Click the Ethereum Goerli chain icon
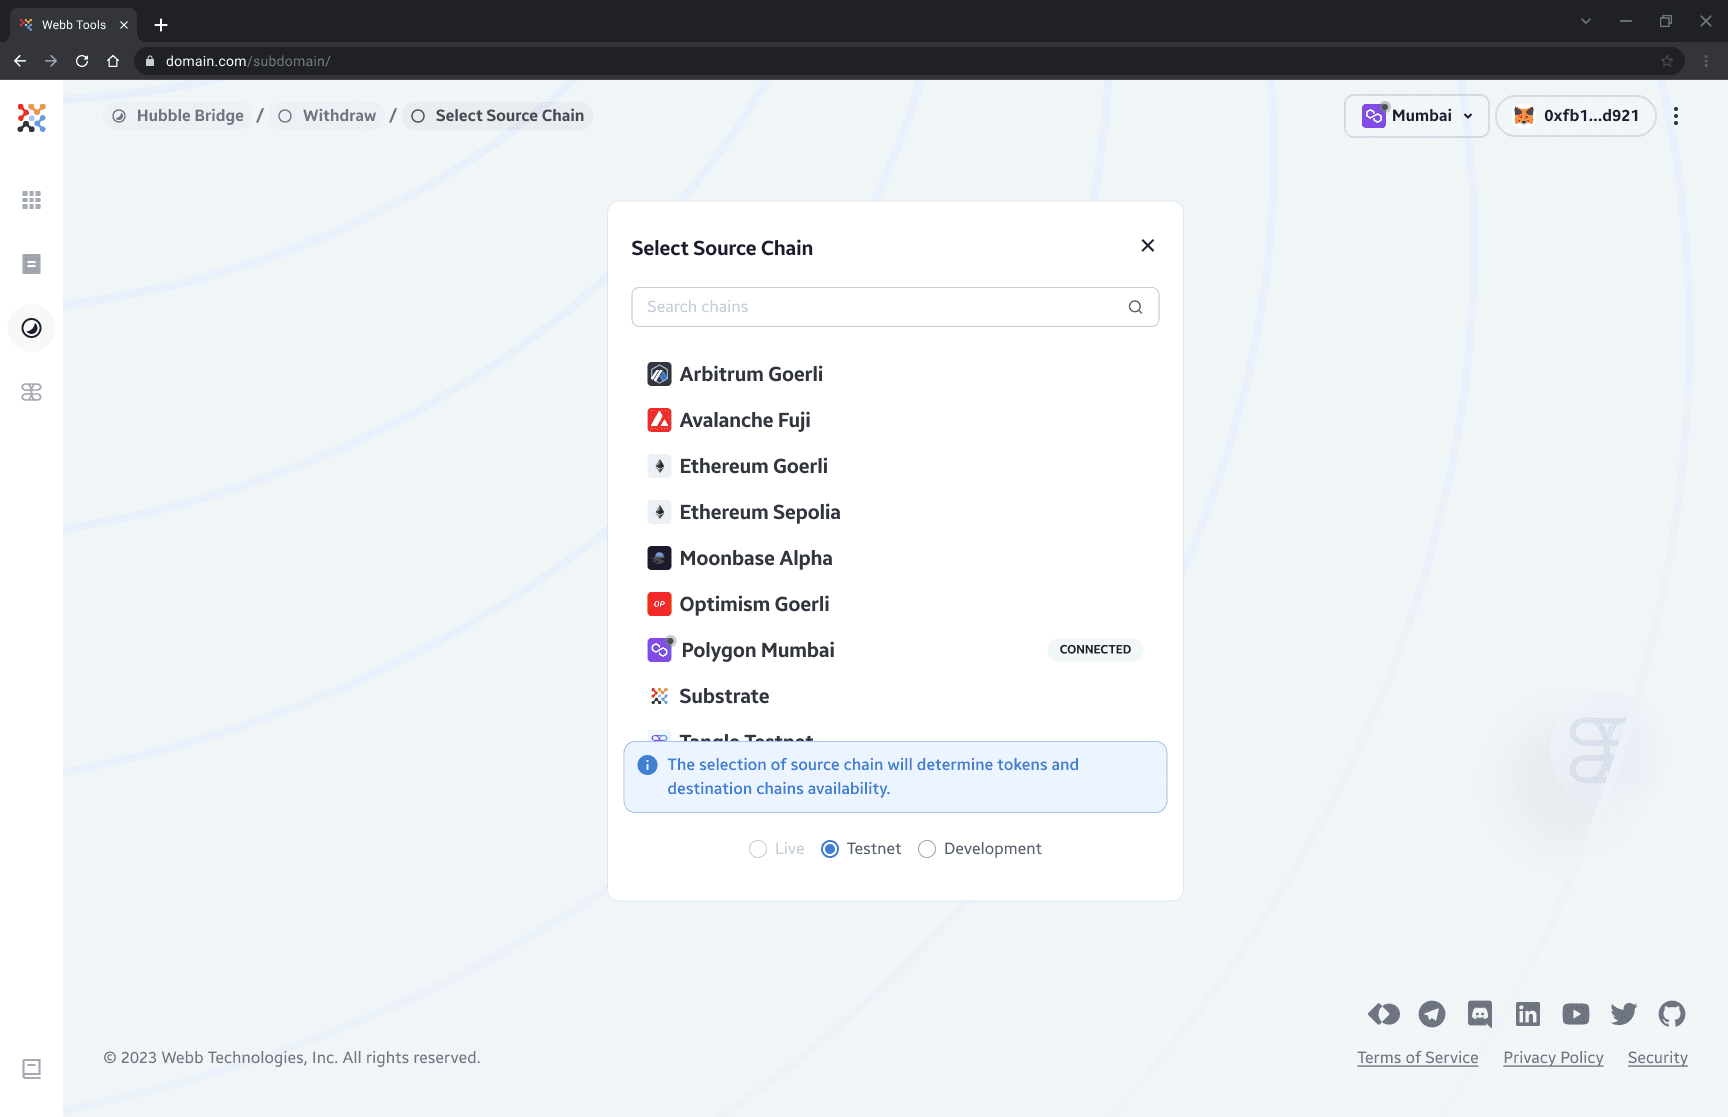 click(659, 466)
